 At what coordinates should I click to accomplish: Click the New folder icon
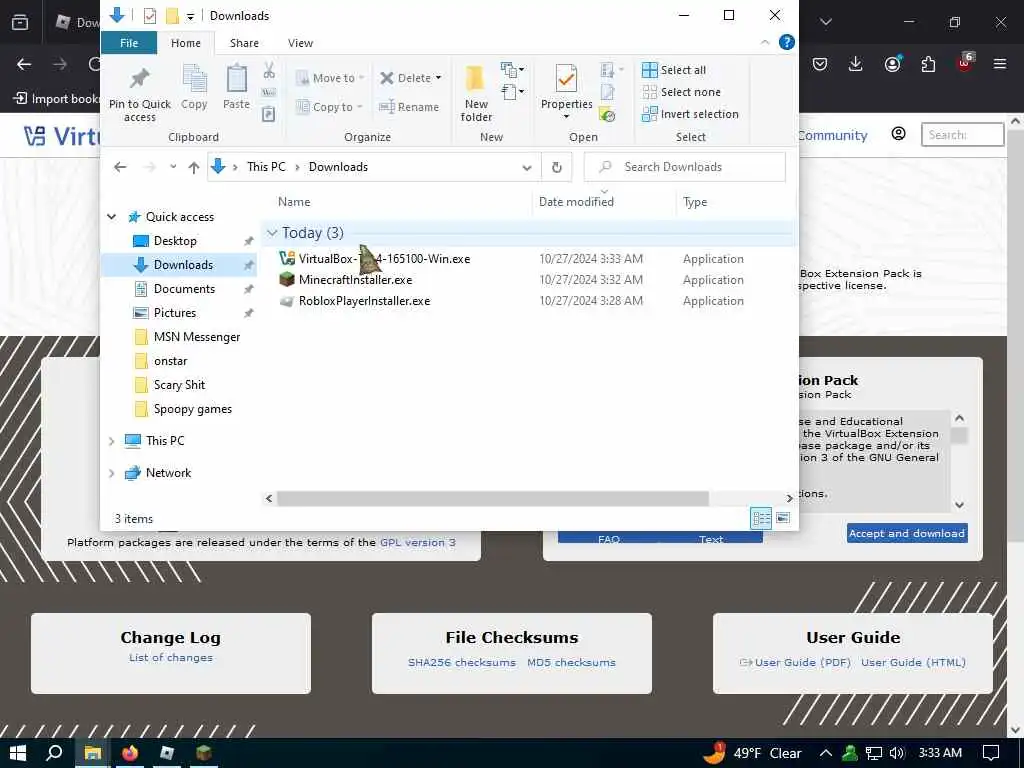475,80
